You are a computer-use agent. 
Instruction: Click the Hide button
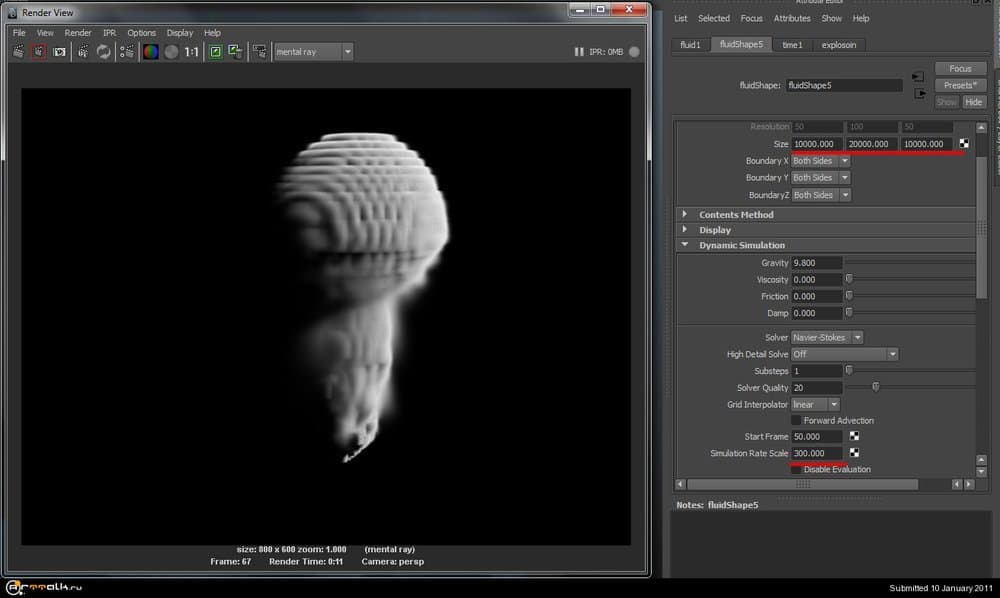pos(973,102)
